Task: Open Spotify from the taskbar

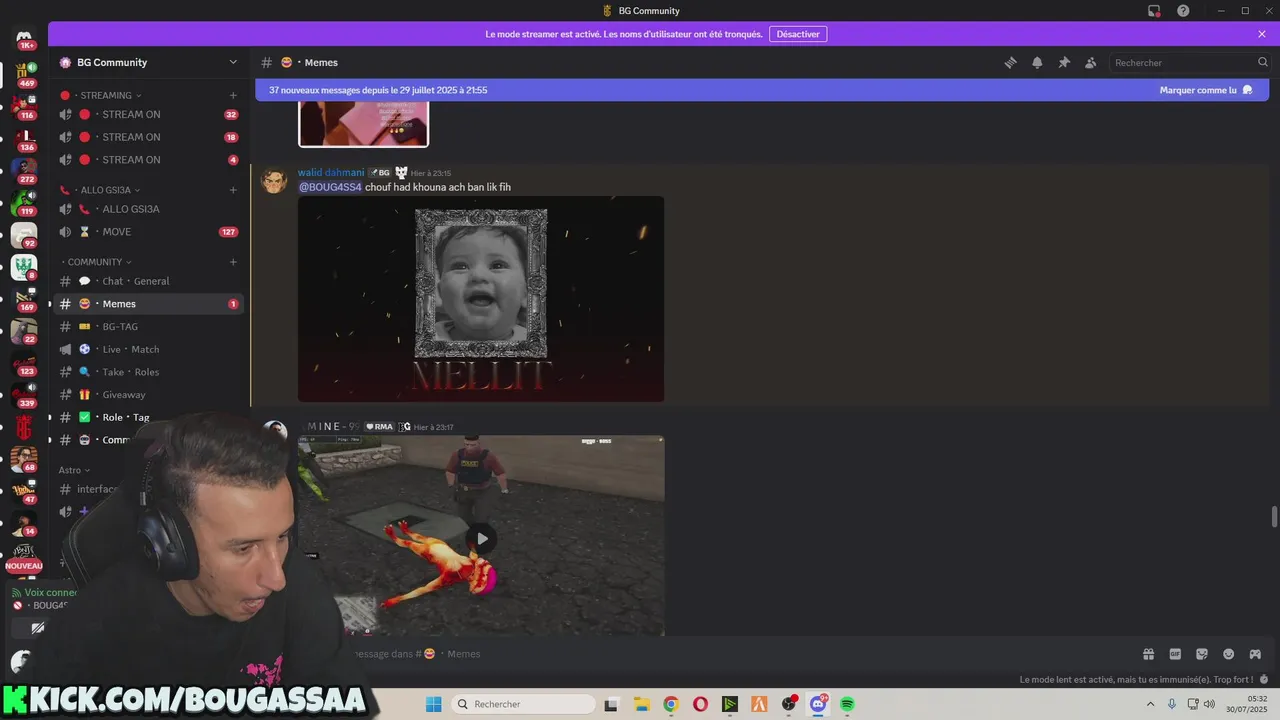Action: point(847,704)
